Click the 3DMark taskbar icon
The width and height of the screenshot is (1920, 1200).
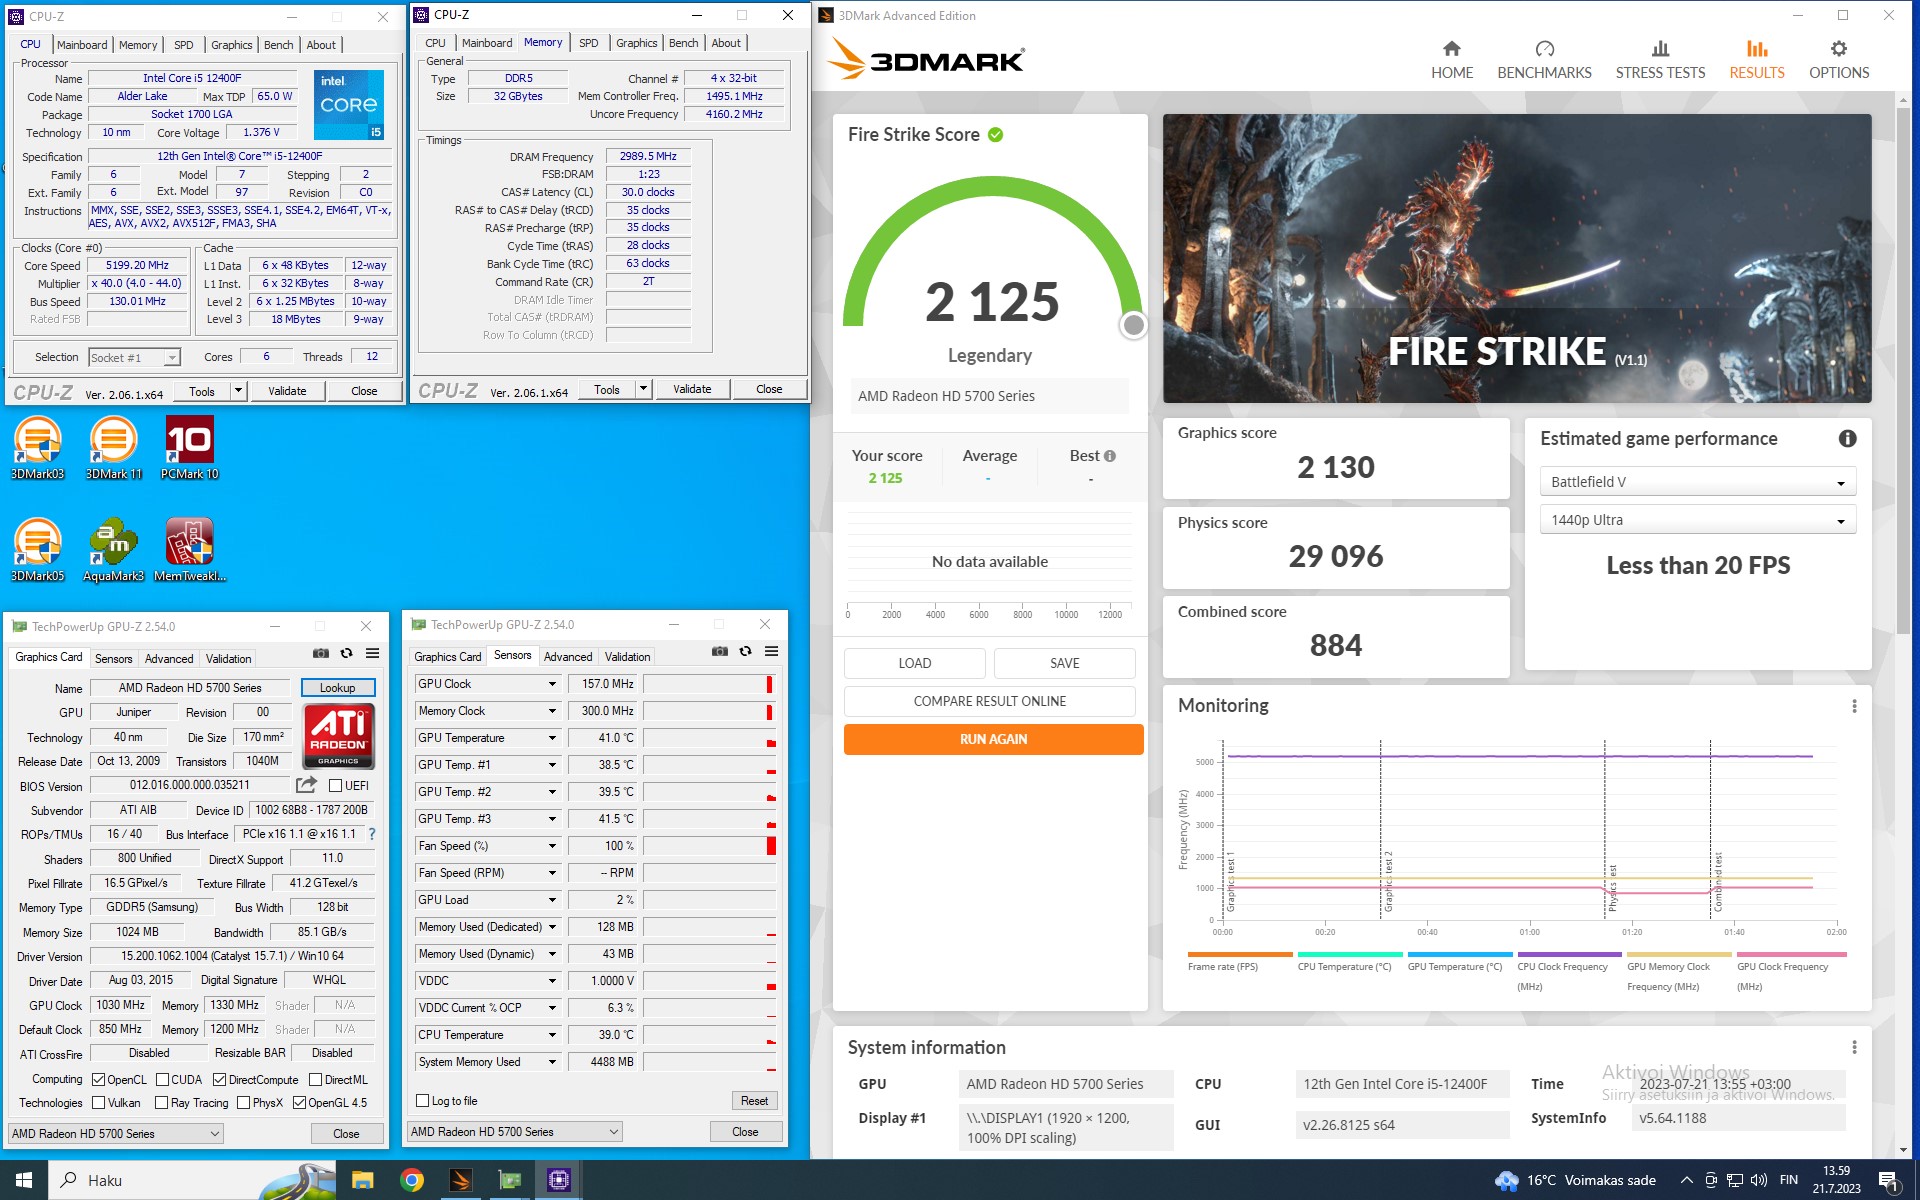click(x=460, y=1180)
